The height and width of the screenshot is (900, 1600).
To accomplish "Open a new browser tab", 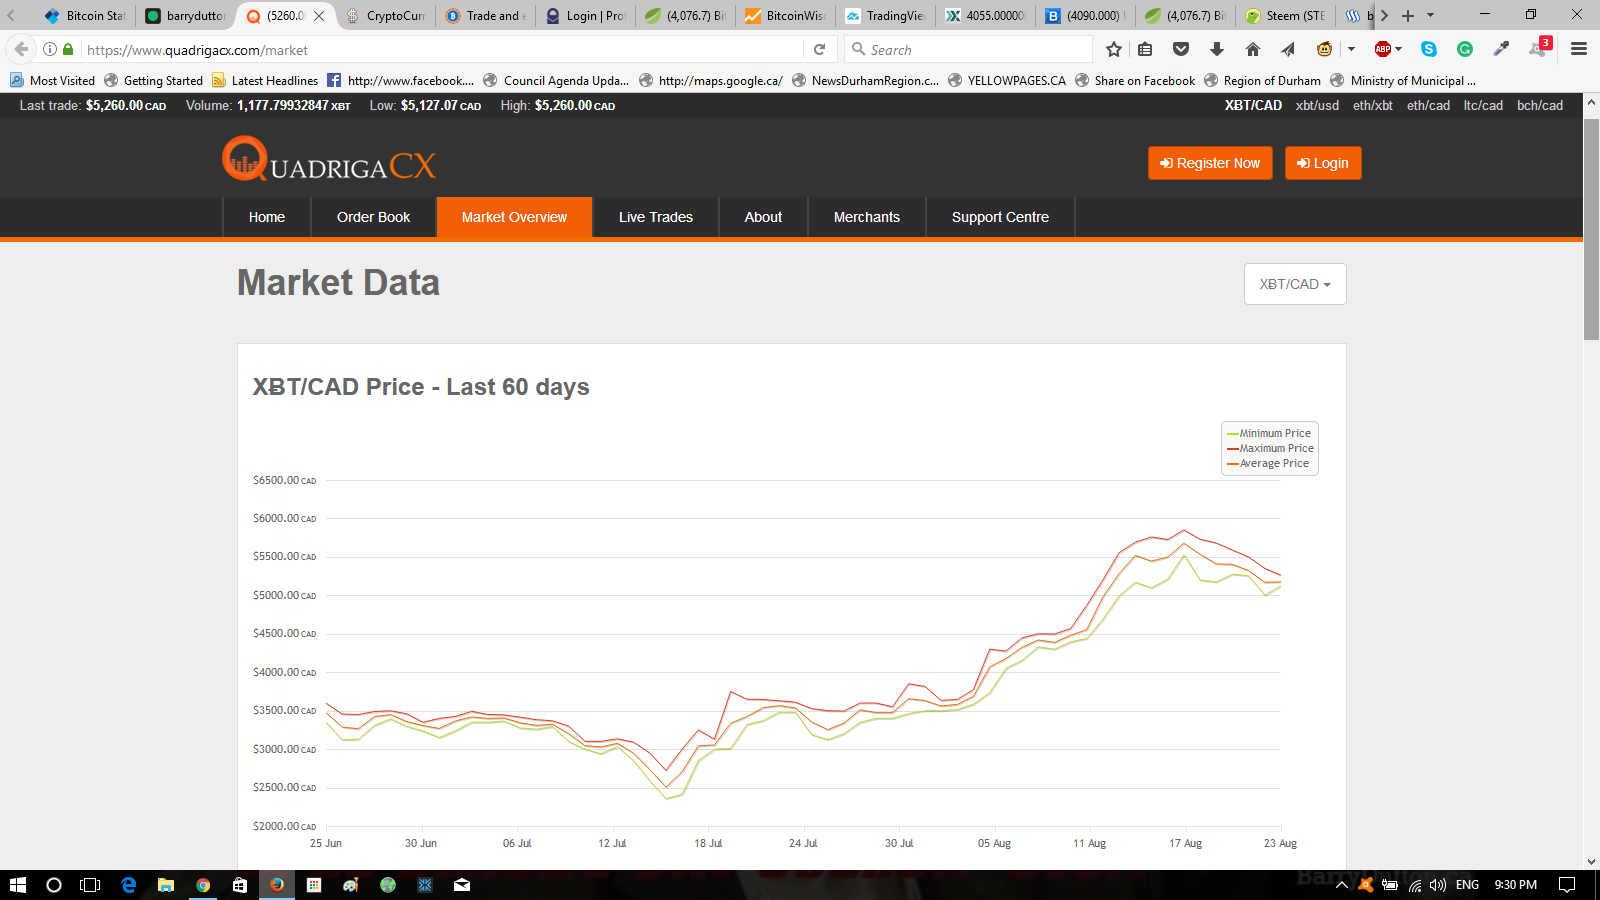I will click(1408, 15).
